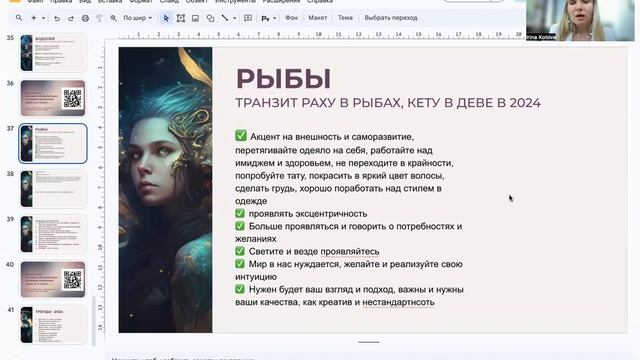Screen dimensions: 640x360
Task: Undo the last action
Action: click(57, 18)
